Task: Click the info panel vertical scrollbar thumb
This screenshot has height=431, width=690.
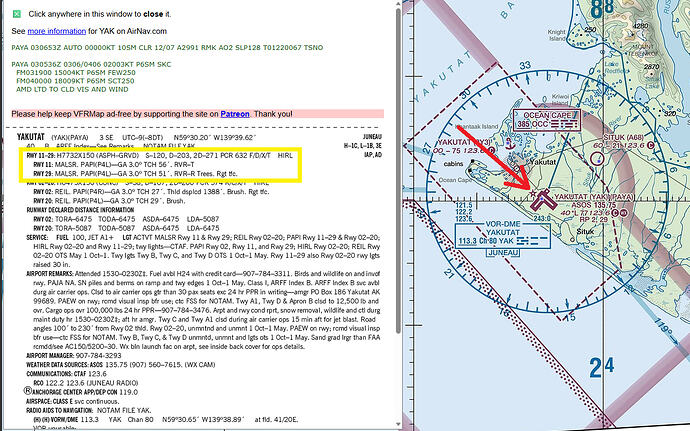Action: point(398,169)
